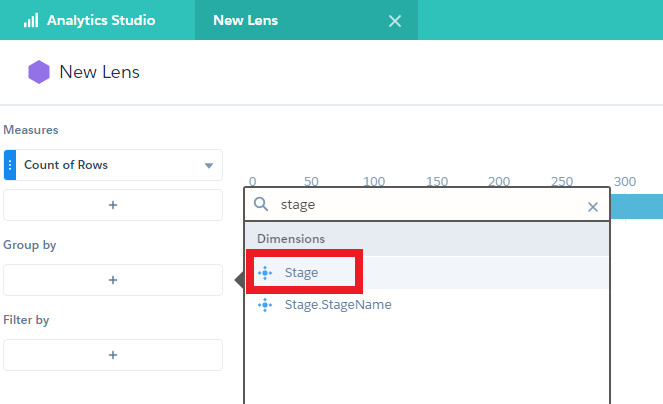Add a new measure with plus button
This screenshot has width=663, height=404.
[113, 205]
